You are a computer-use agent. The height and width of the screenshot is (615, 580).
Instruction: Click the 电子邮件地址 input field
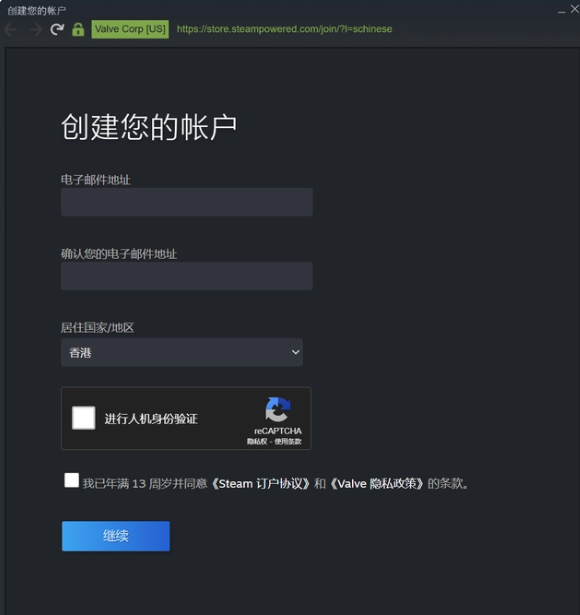click(187, 202)
